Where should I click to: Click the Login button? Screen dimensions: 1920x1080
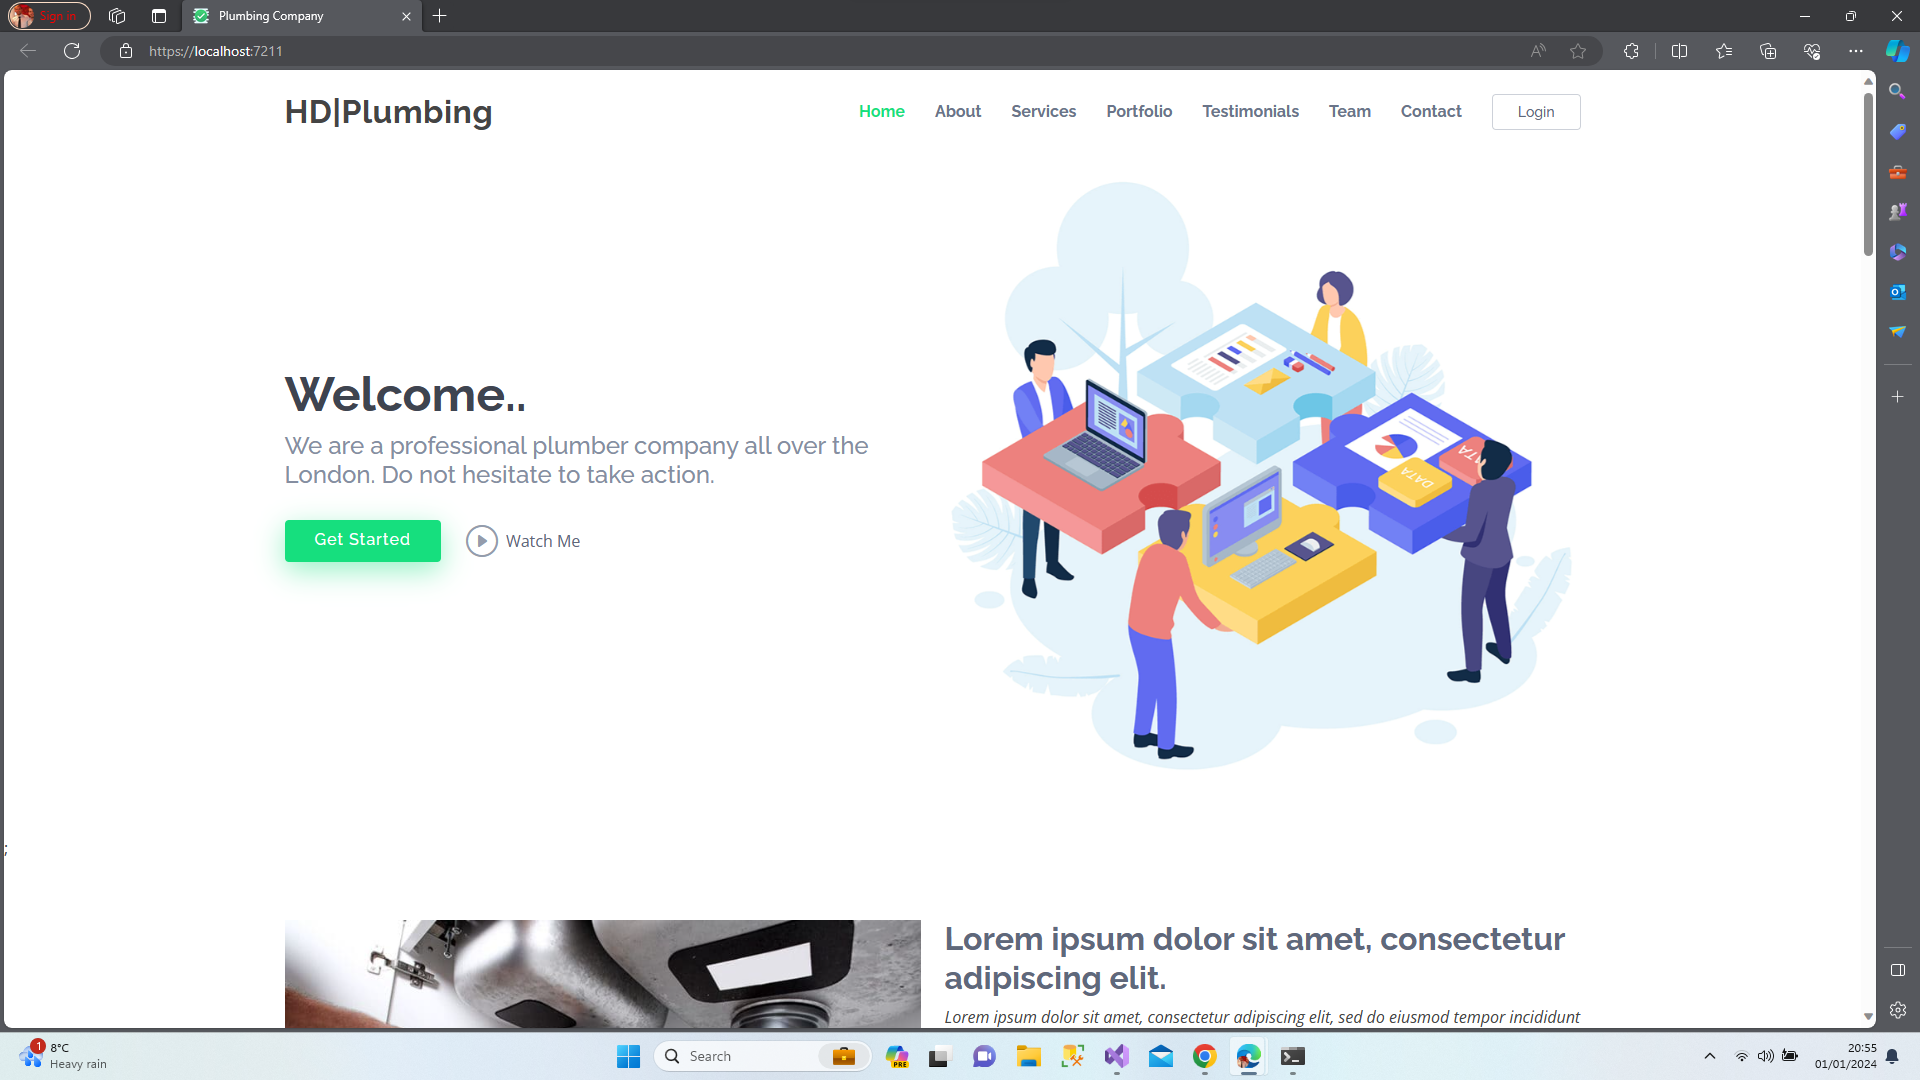point(1536,112)
